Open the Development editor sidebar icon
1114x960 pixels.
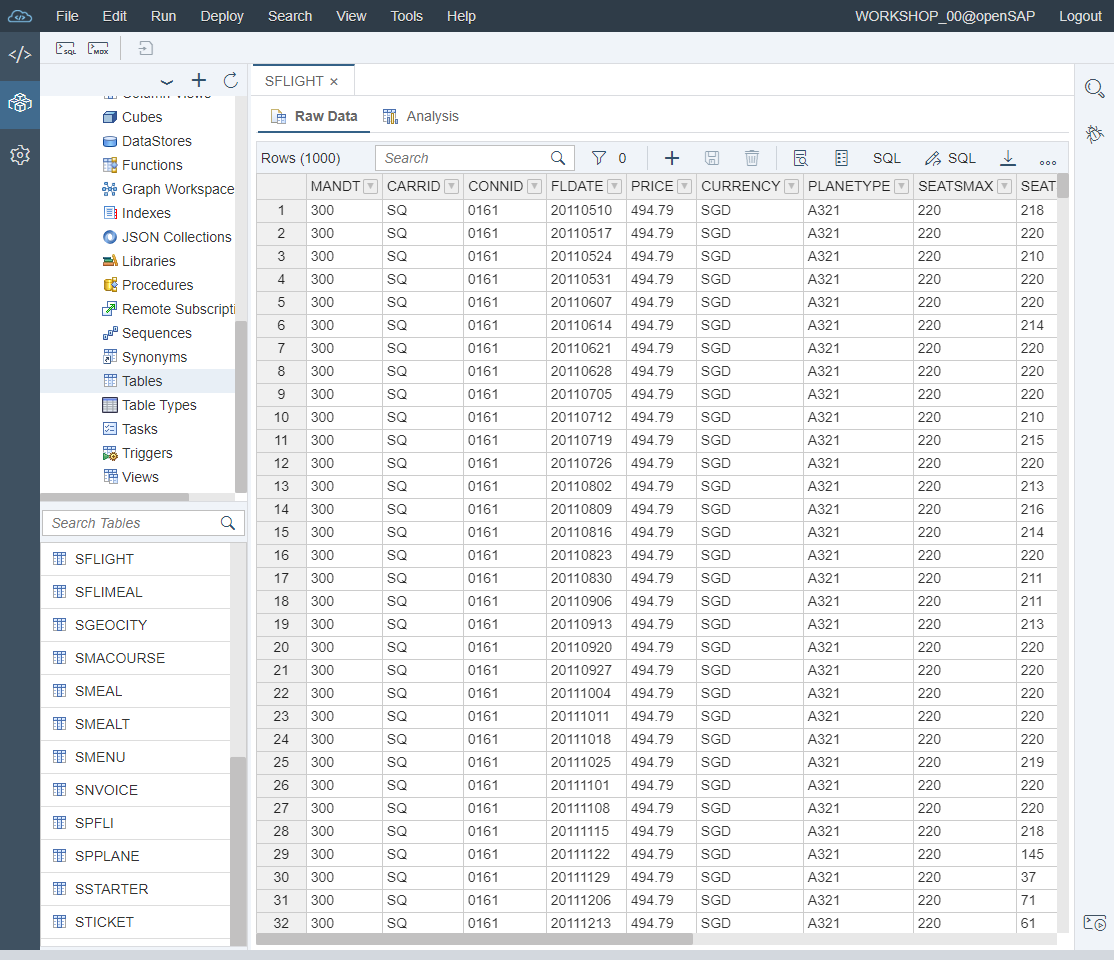20,54
